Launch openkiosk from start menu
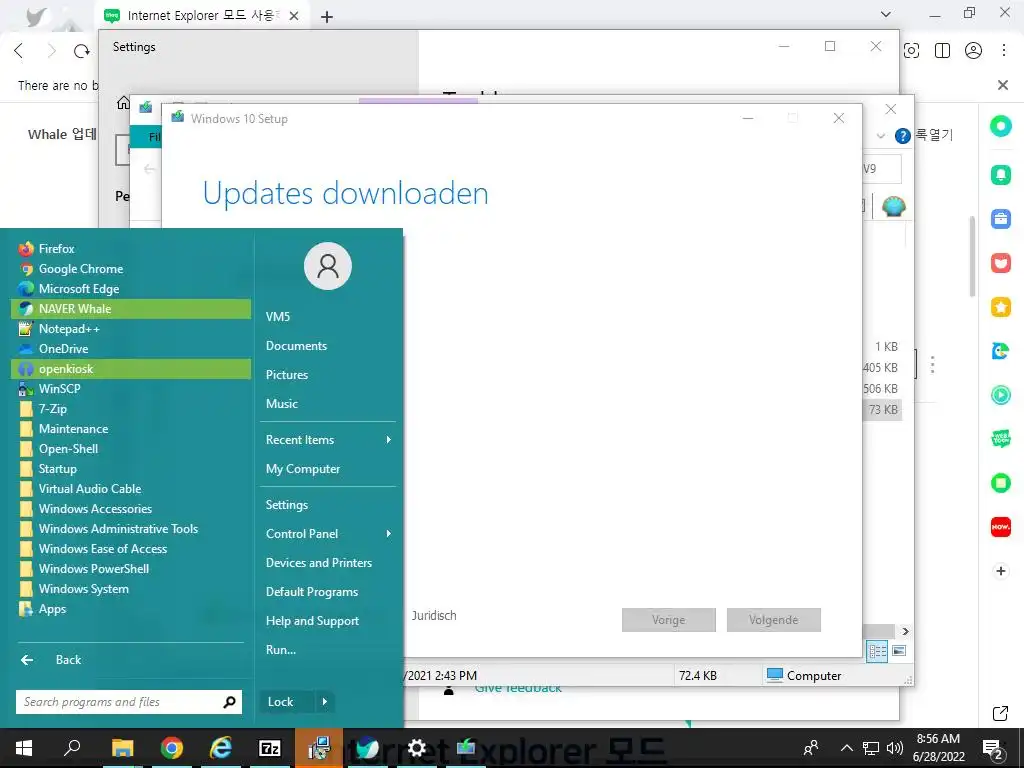Image resolution: width=1024 pixels, height=768 pixels. click(131, 369)
